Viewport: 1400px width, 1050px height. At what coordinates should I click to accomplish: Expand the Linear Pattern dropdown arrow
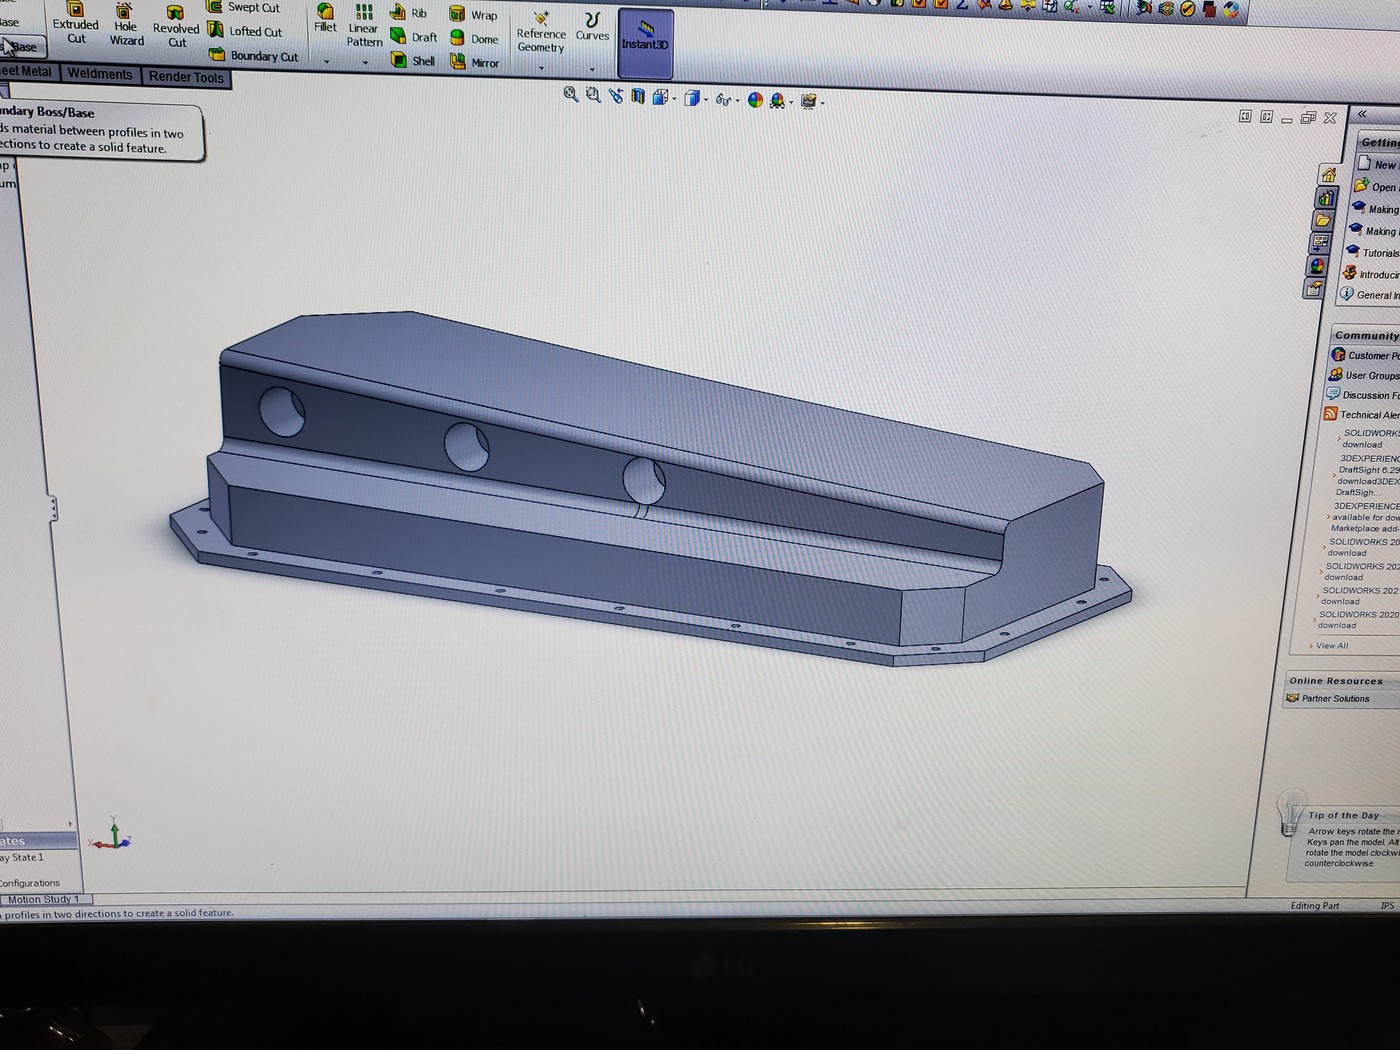pyautogui.click(x=365, y=63)
